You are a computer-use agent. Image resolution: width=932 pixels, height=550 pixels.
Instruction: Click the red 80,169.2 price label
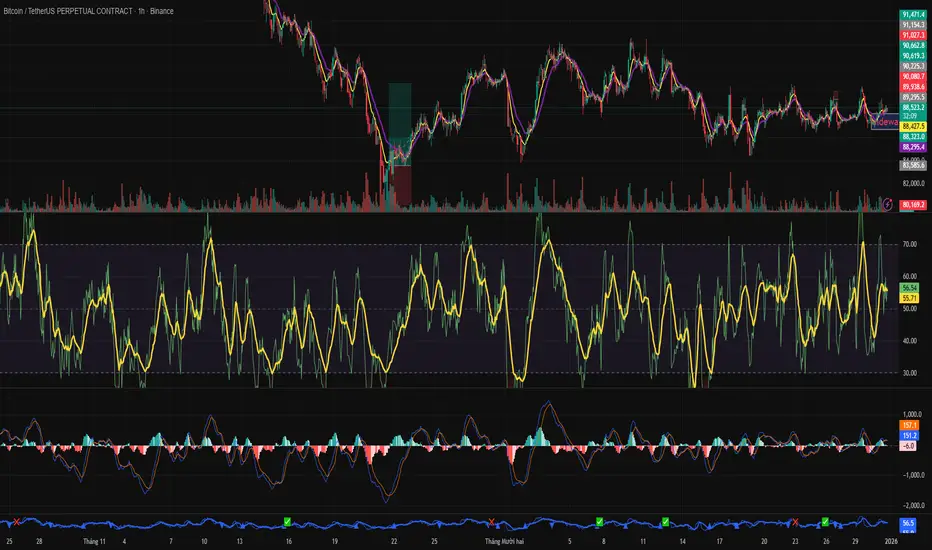click(x=913, y=205)
